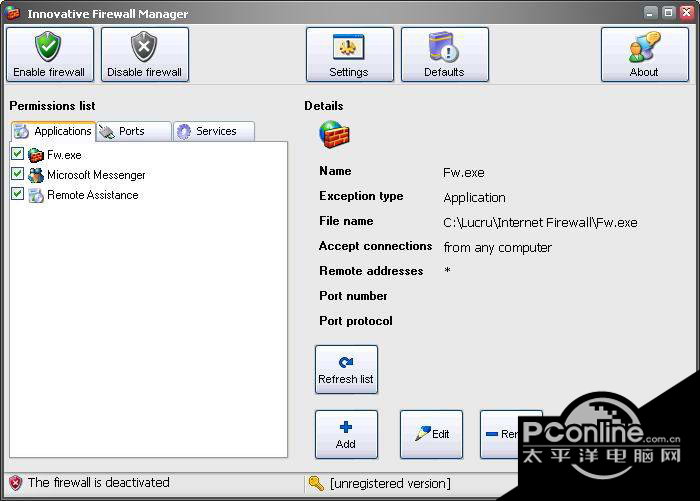
Task: Click the title bar application icon
Action: [12, 13]
